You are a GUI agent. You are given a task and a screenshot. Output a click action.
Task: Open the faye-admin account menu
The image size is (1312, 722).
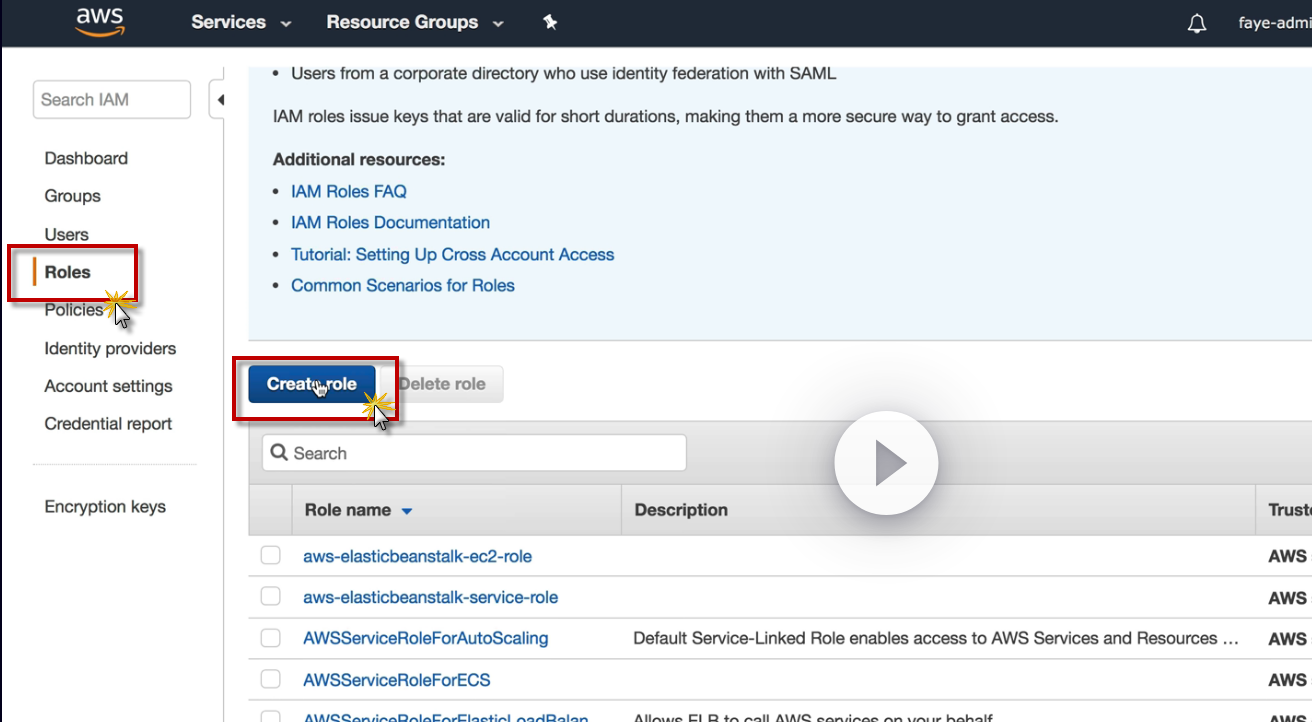[x=1274, y=23]
